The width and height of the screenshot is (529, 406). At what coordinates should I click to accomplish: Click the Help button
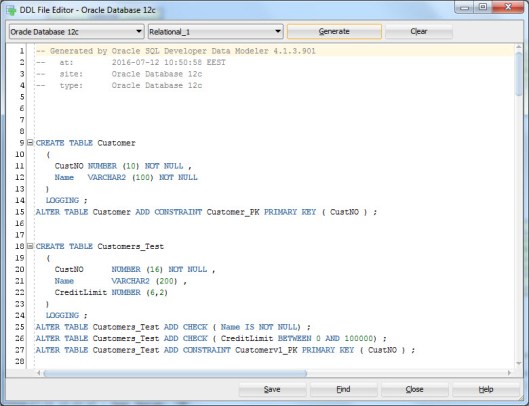click(486, 389)
